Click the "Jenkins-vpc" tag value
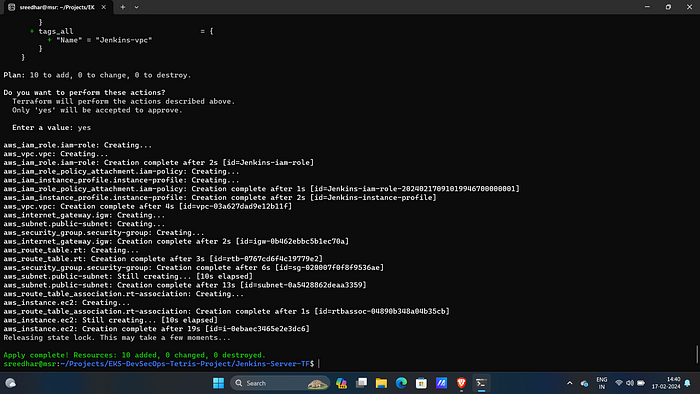The image size is (700, 394). (x=124, y=40)
